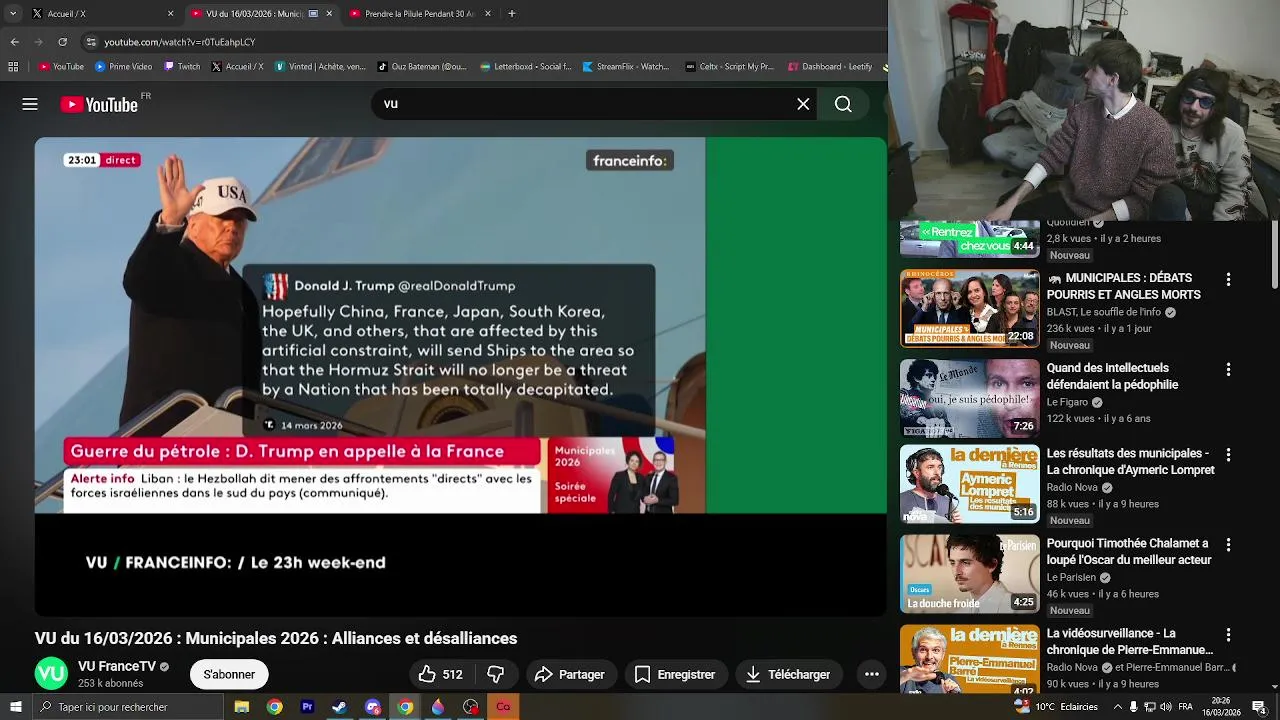Open the notification center icon
This screenshot has width=1280, height=720.
[x=1259, y=707]
